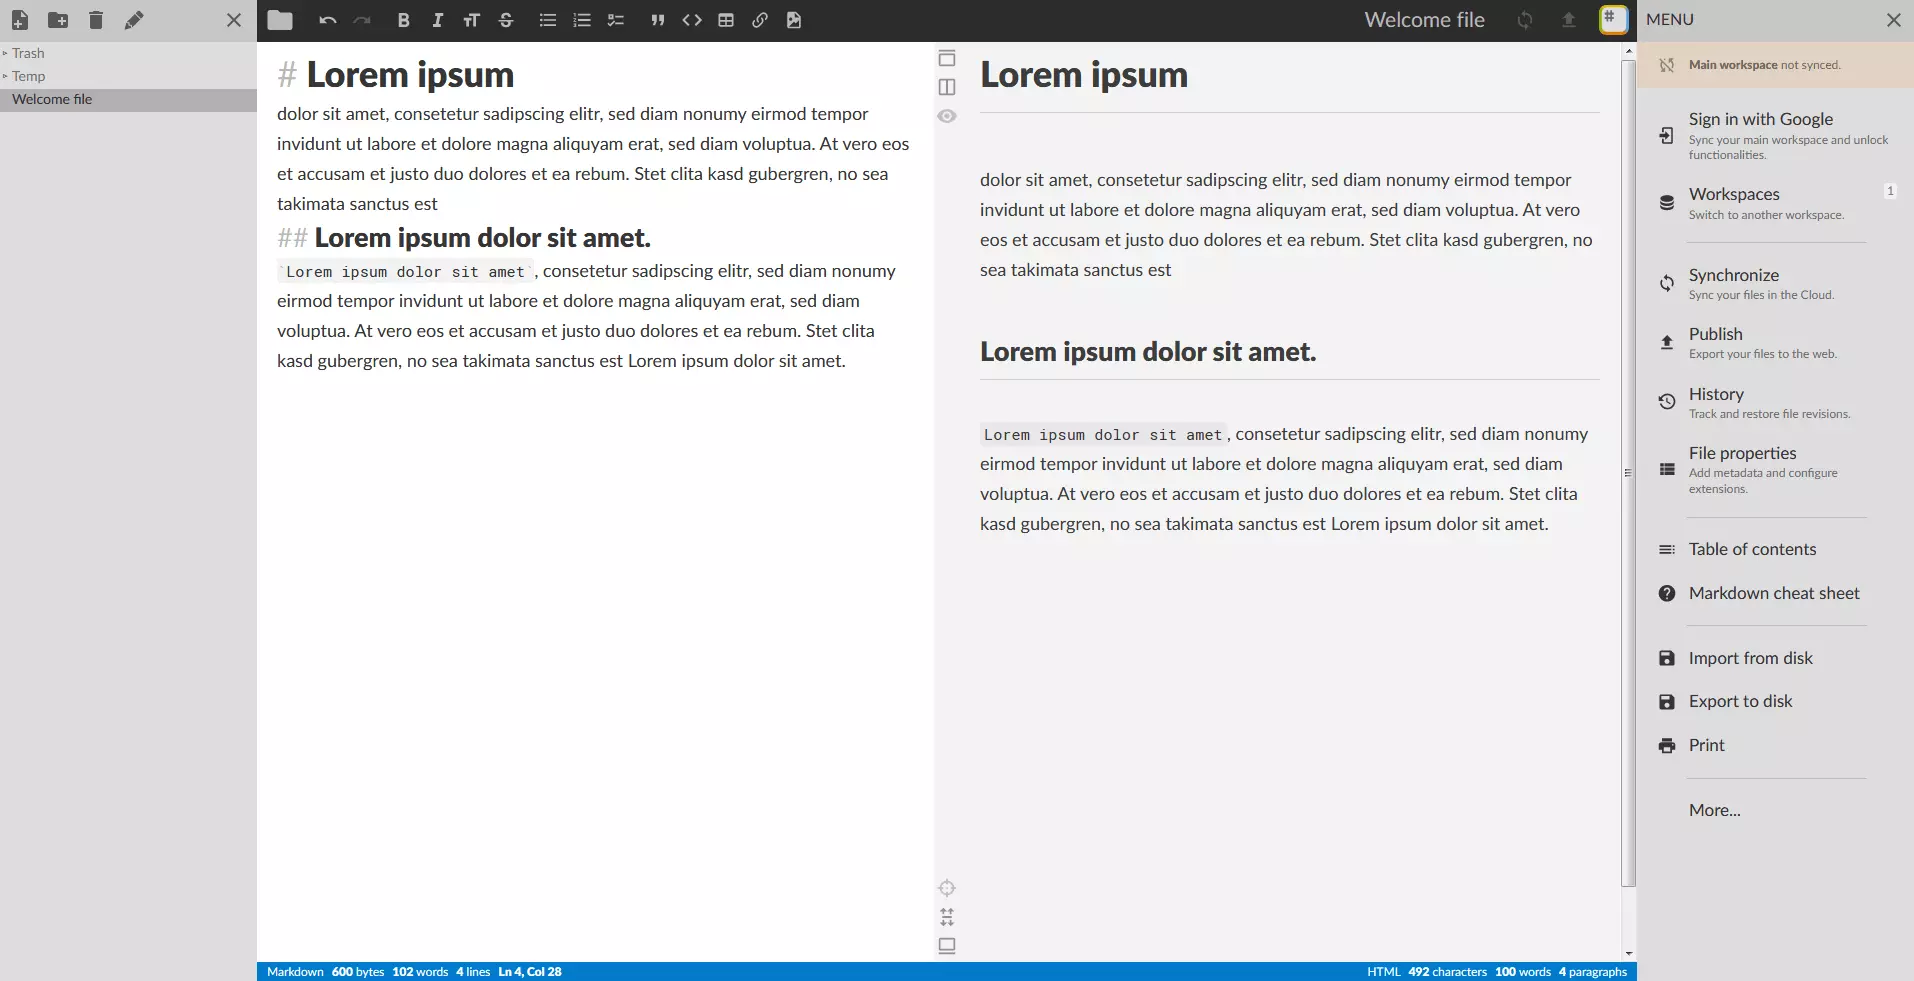1914x981 pixels.
Task: Toggle the status bar button
Action: point(947,946)
